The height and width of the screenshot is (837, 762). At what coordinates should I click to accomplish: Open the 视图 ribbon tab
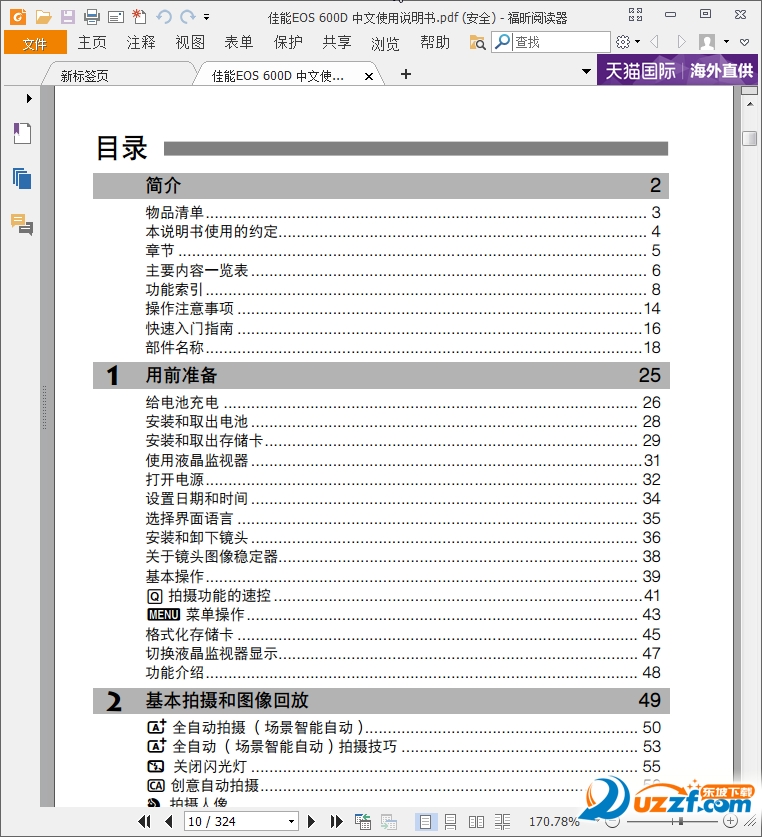[x=190, y=42]
